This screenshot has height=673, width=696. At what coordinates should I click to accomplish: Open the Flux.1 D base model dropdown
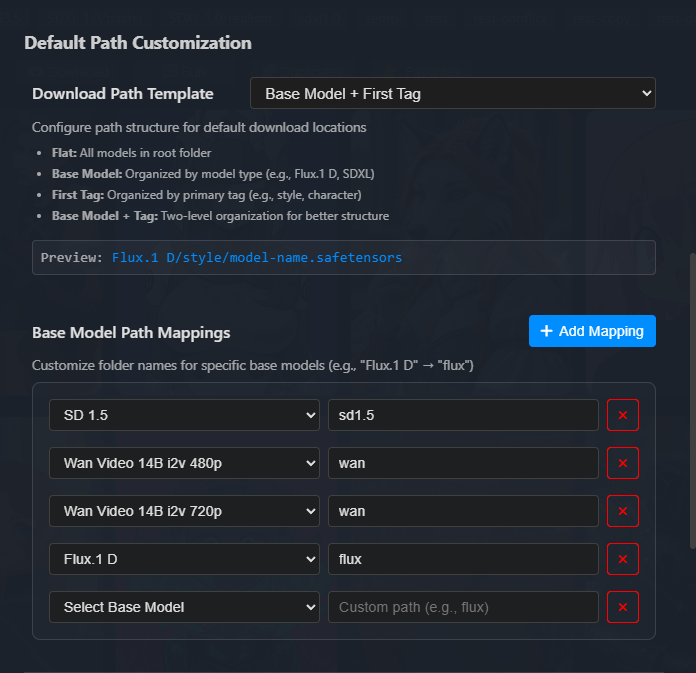click(184, 559)
